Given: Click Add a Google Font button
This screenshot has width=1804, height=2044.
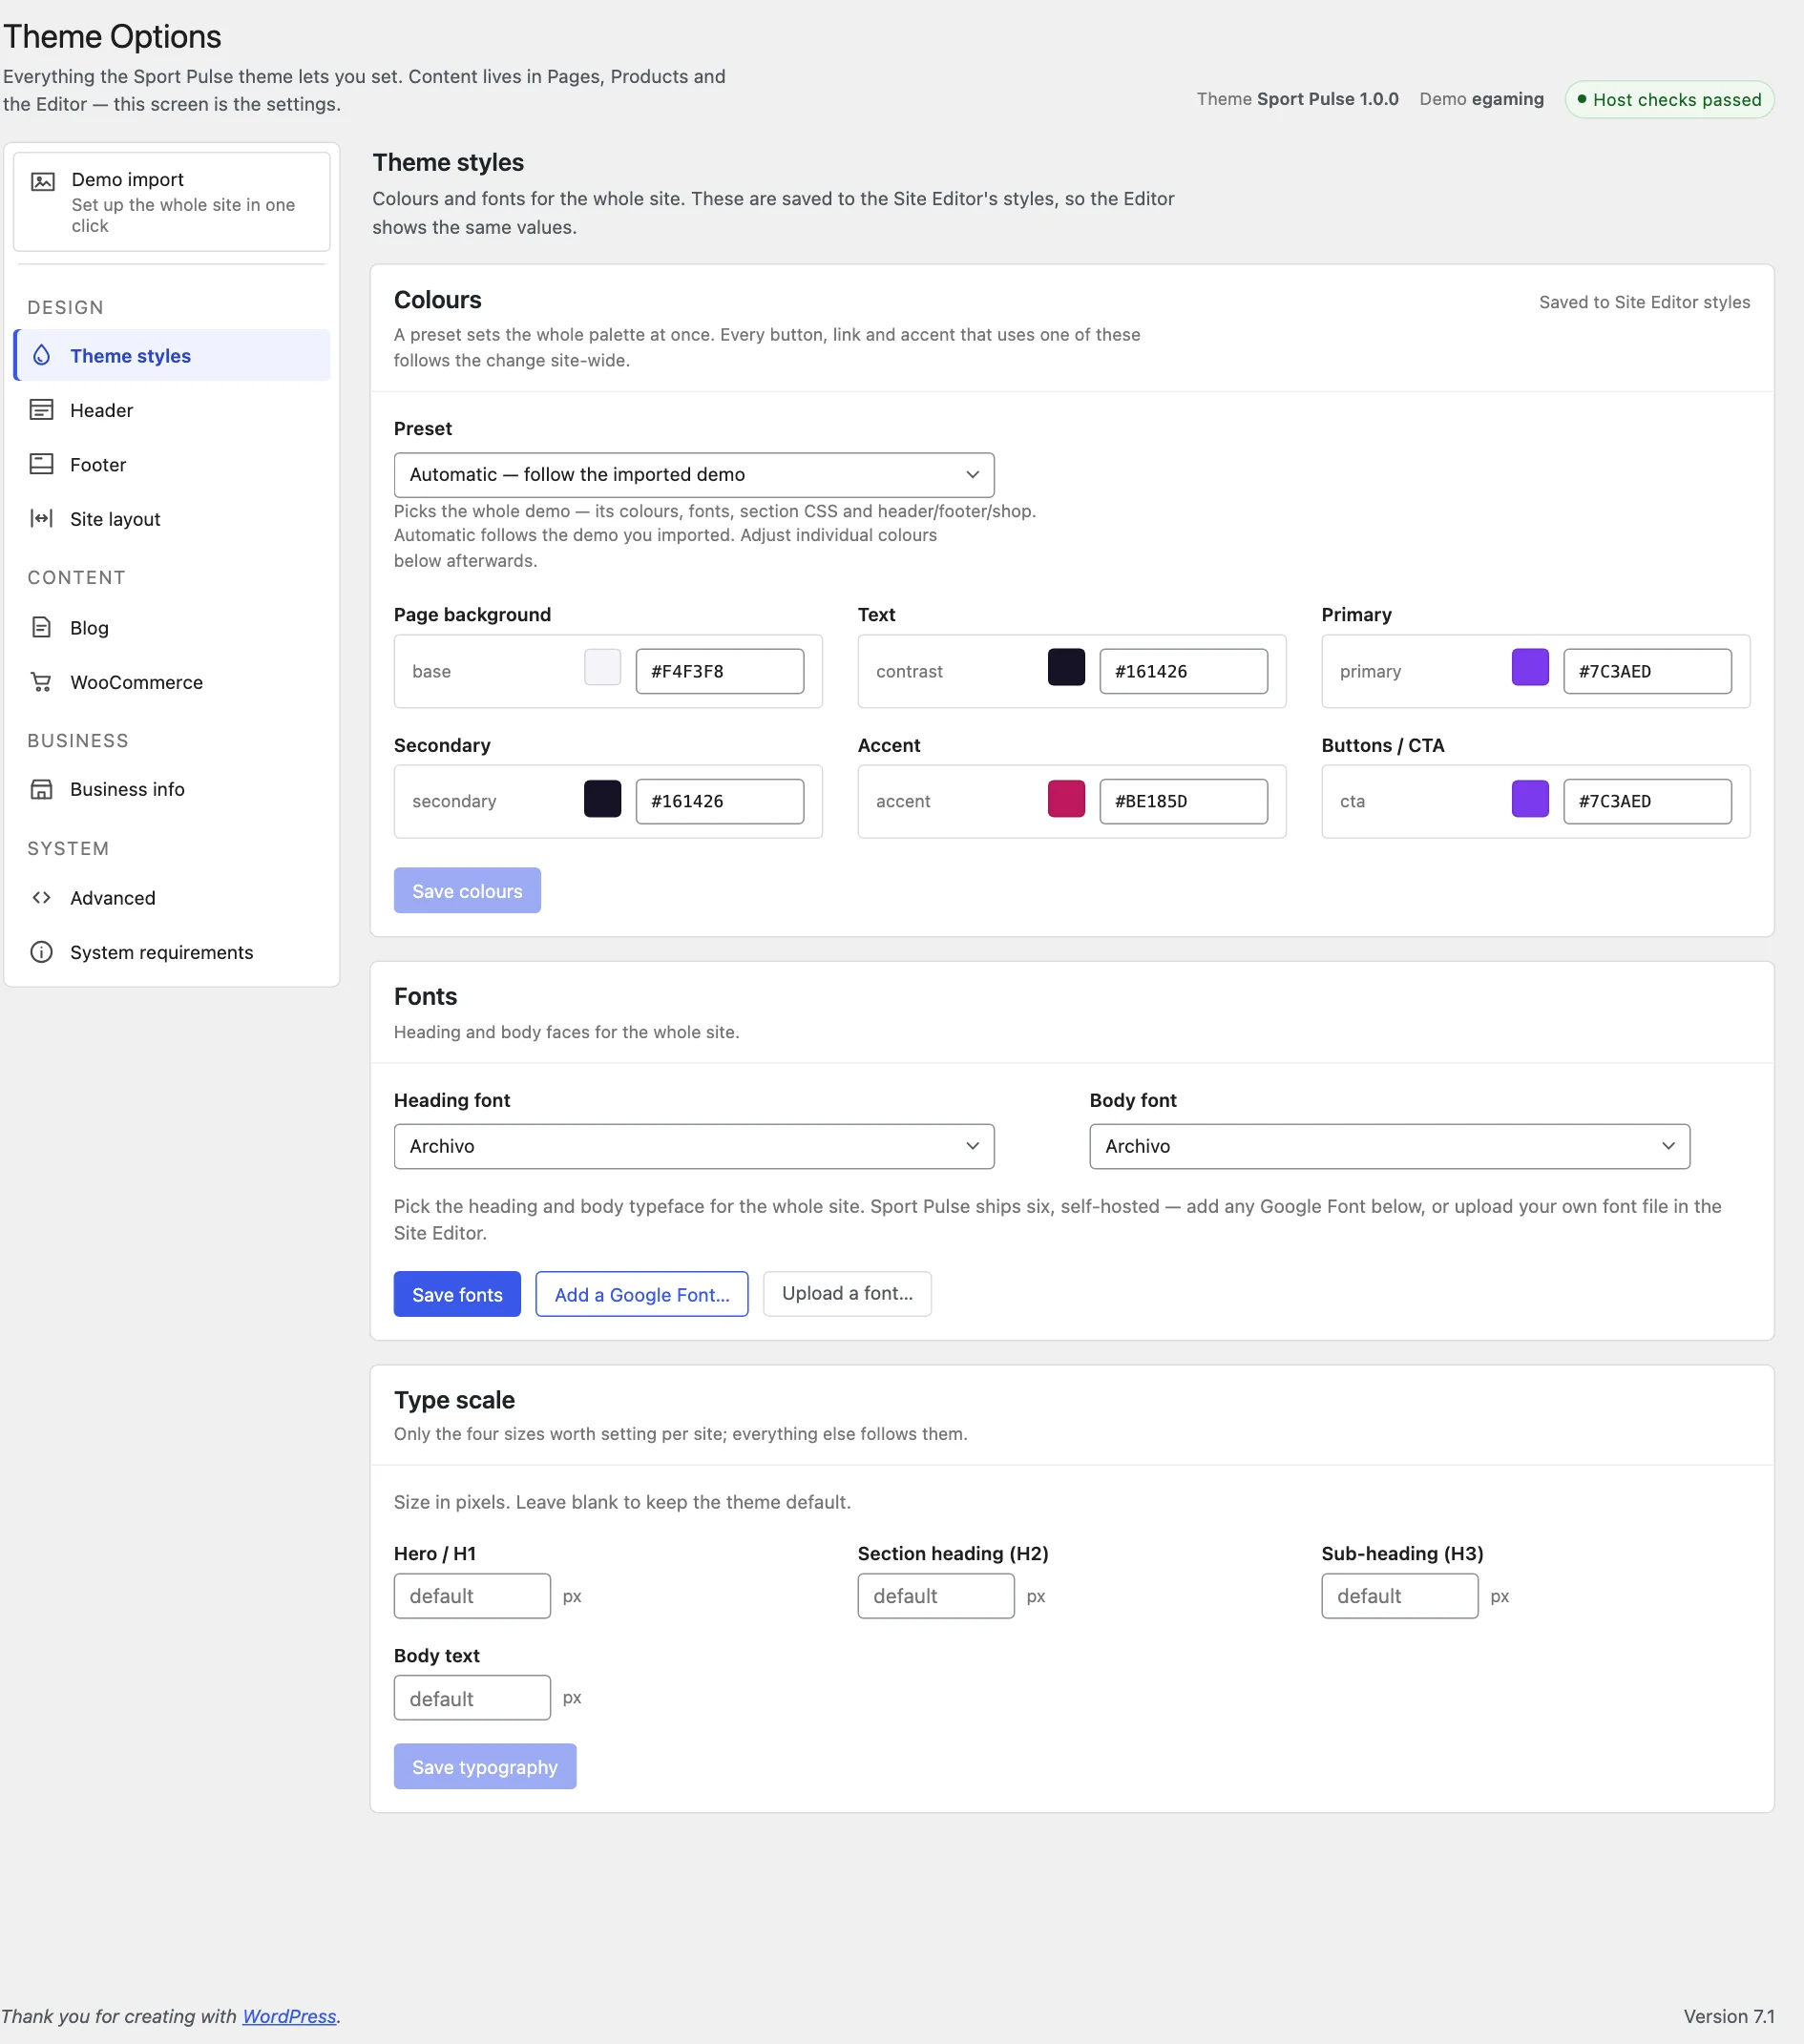Looking at the screenshot, I should [x=642, y=1294].
